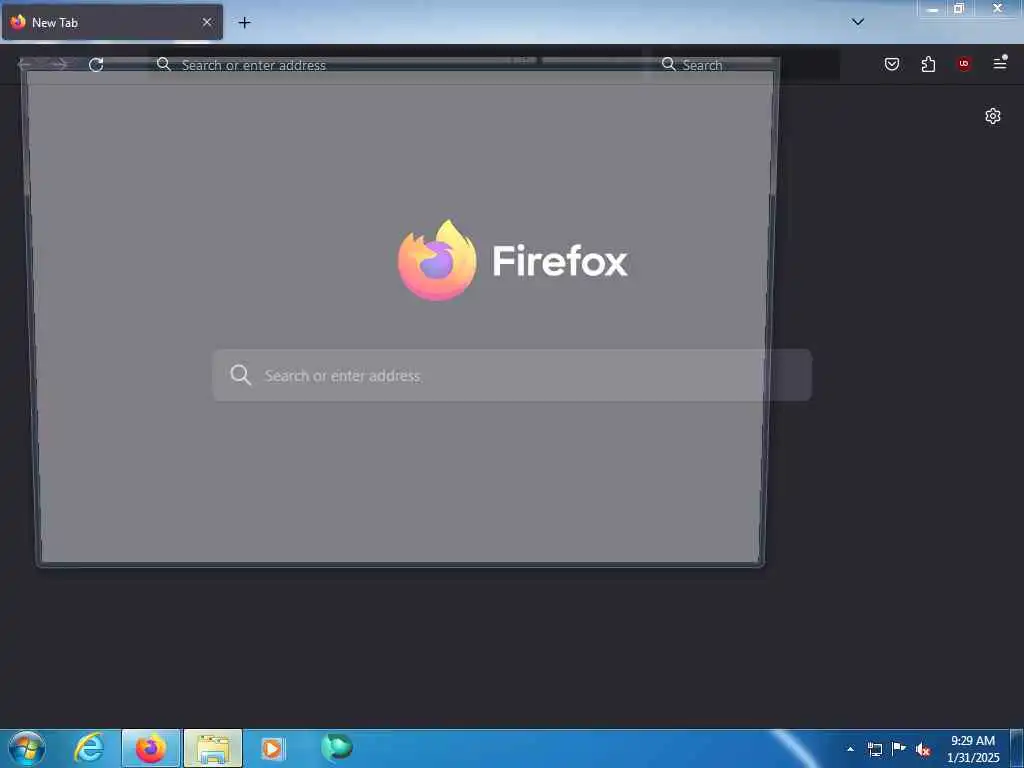Image resolution: width=1024 pixels, height=768 pixels.
Task: Restore down the Firefox window
Action: (x=959, y=8)
